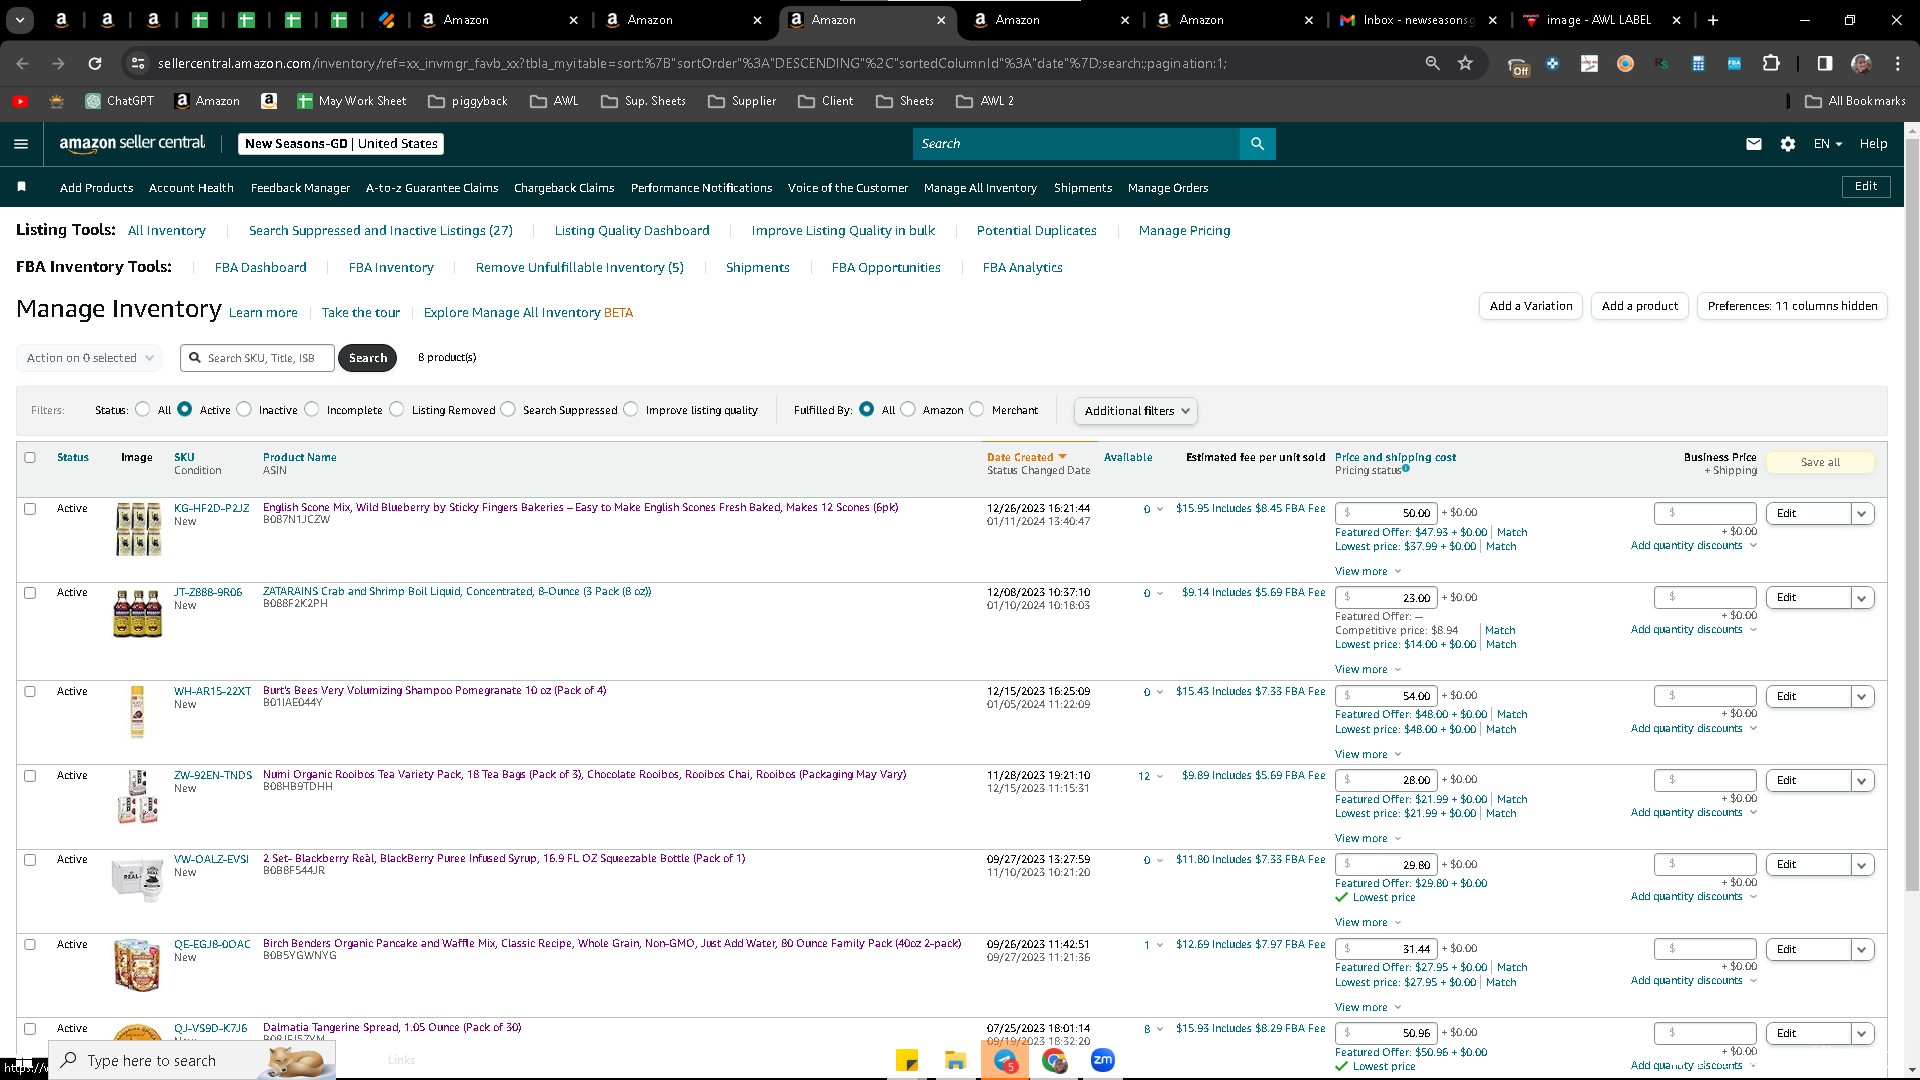The image size is (1920, 1080).
Task: Open the Zoom app in taskbar
Action: tap(1102, 1060)
